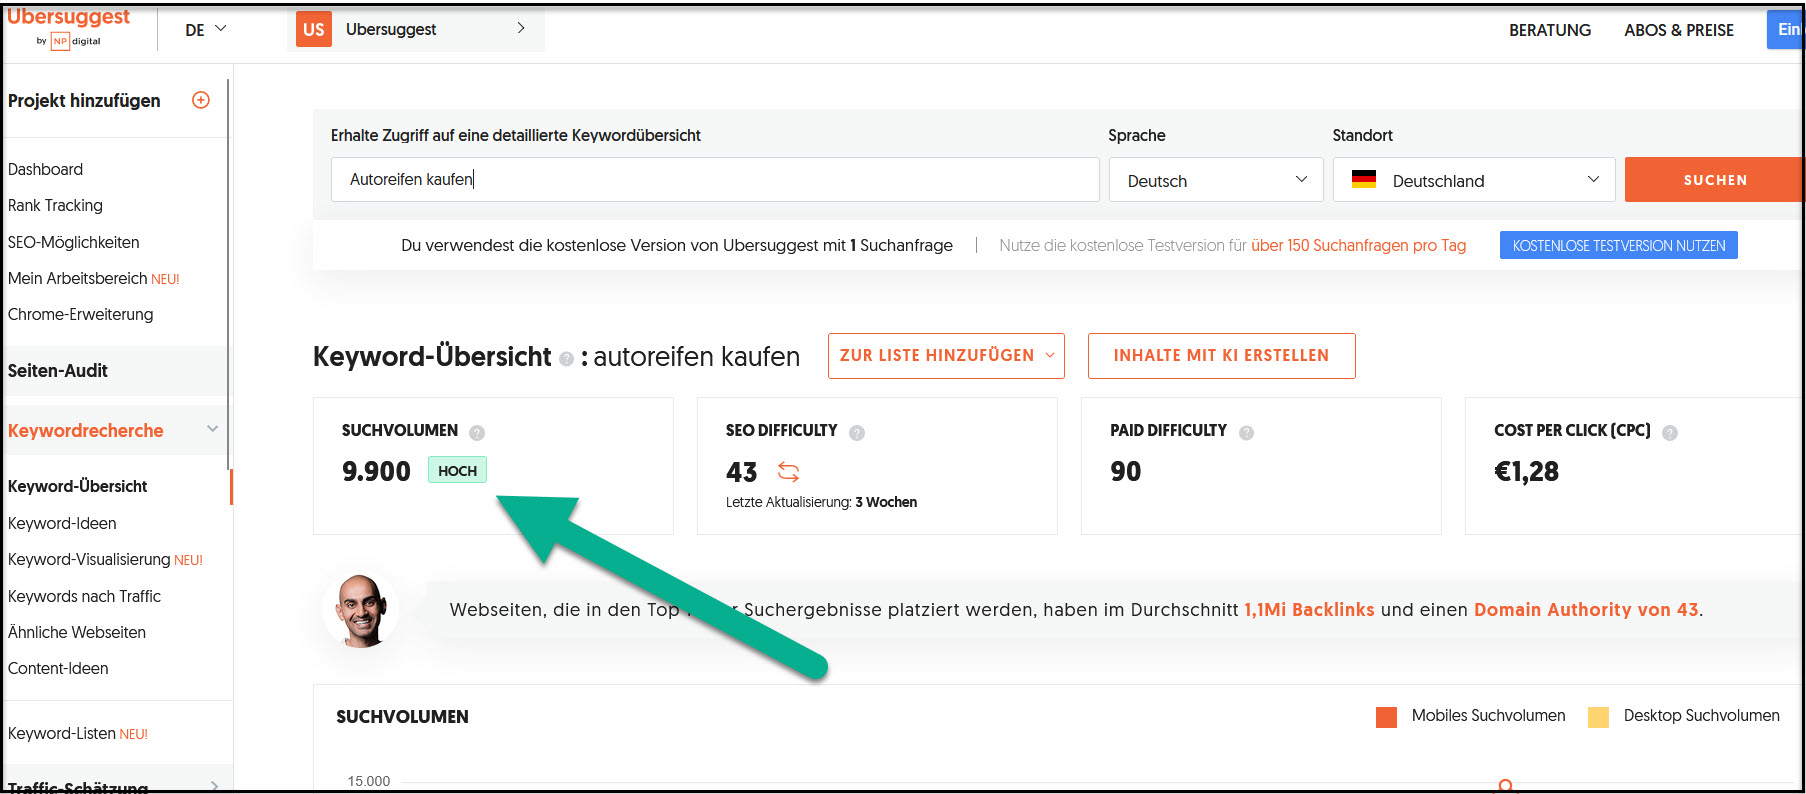Click Letzte Aktualisierung: 3 Wochen text
This screenshot has height=794, width=1806.
(x=821, y=502)
